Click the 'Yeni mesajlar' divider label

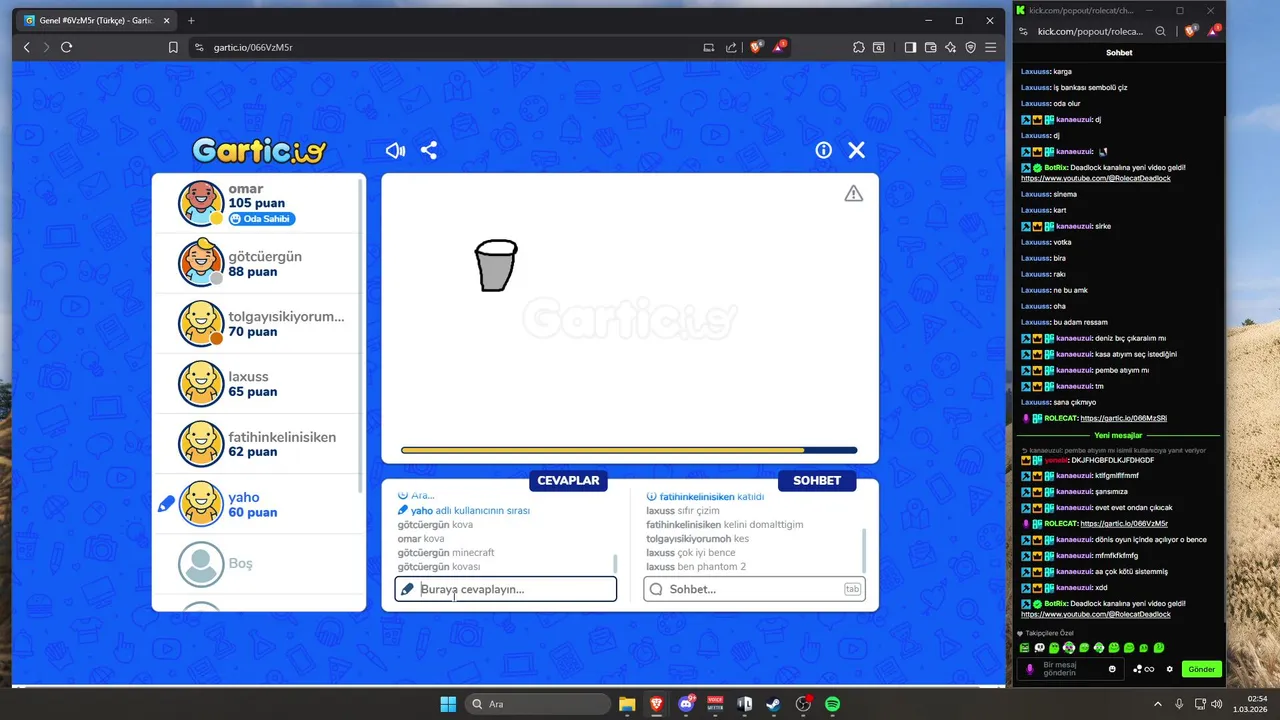(1118, 435)
